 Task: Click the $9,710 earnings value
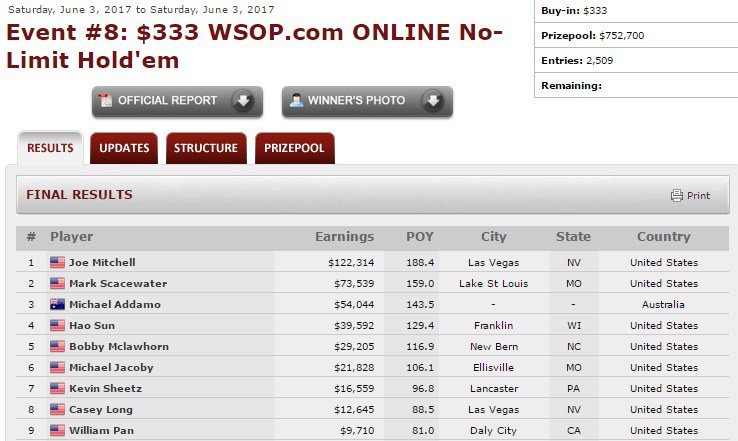[357, 431]
